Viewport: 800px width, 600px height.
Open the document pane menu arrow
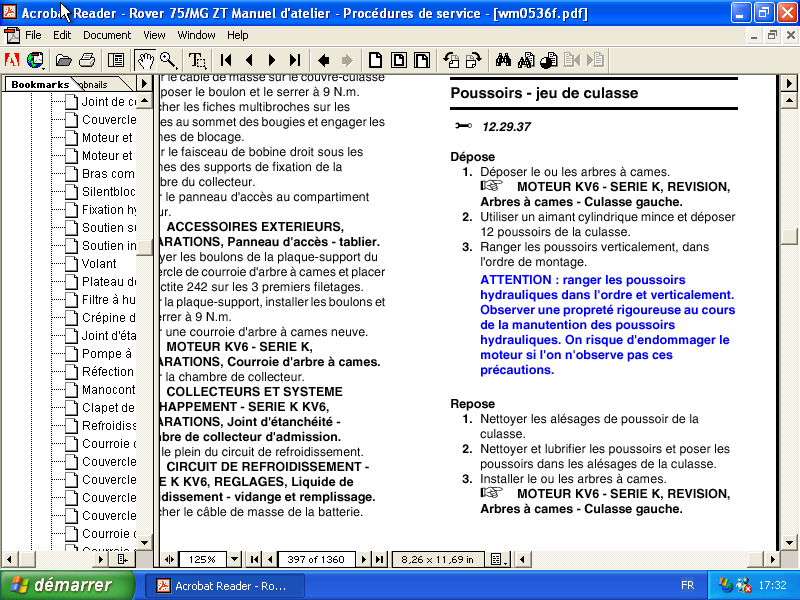tap(789, 83)
